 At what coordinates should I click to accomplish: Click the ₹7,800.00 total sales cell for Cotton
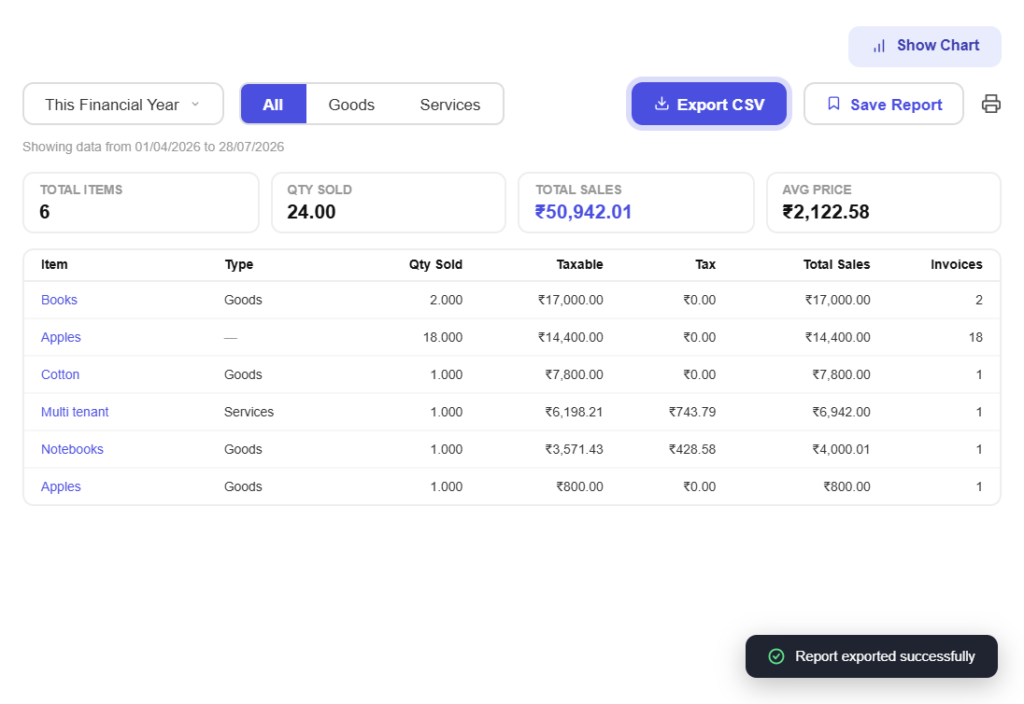pyautogui.click(x=840, y=374)
